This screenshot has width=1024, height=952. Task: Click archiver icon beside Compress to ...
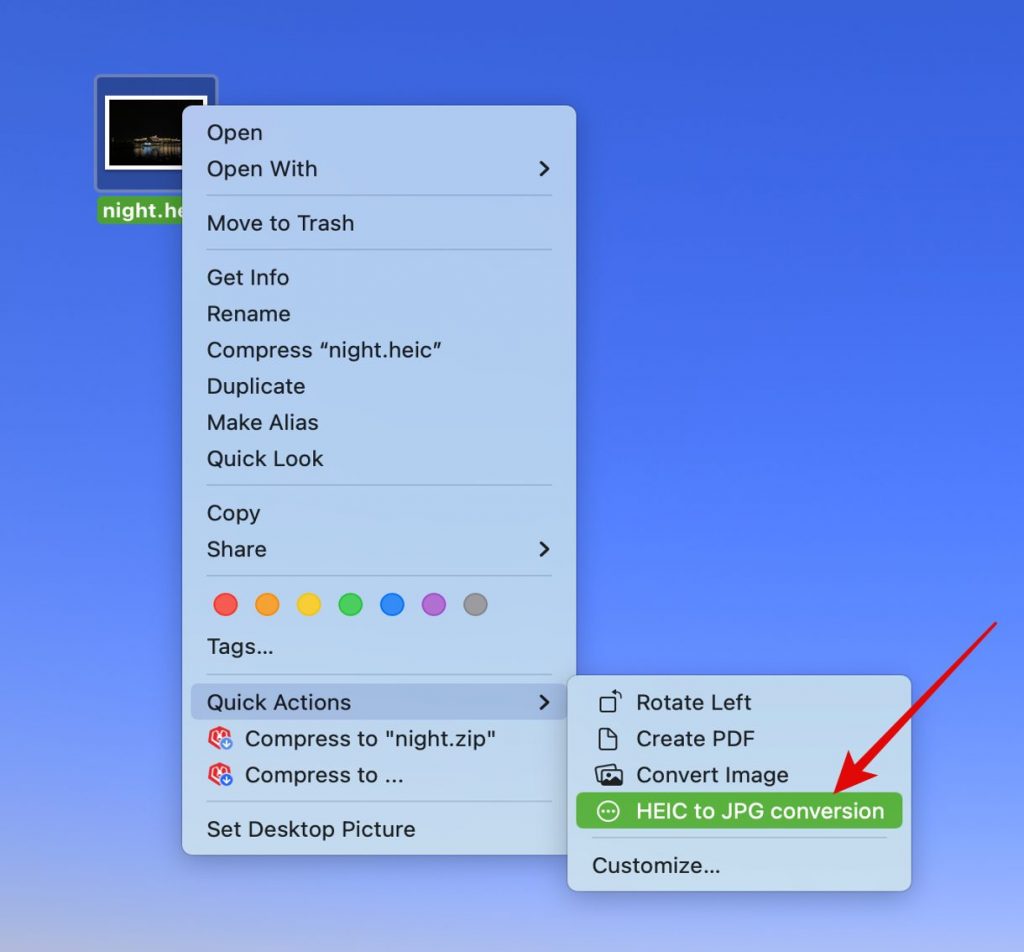pyautogui.click(x=219, y=775)
